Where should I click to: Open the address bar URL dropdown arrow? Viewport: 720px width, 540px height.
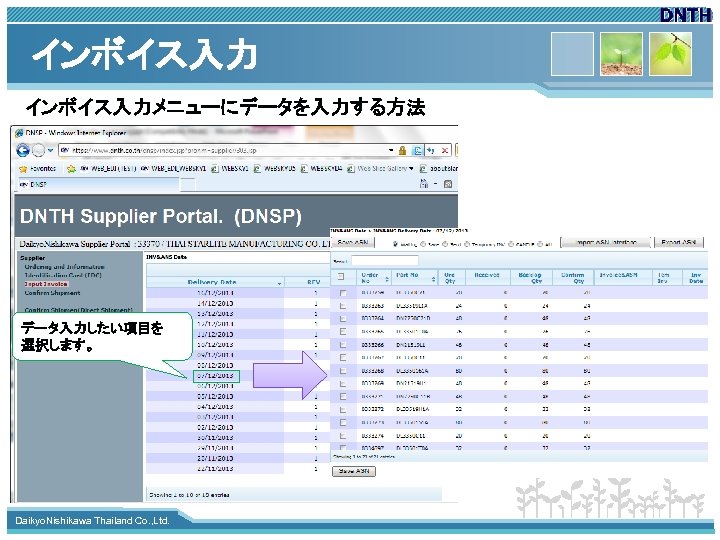[x=391, y=150]
